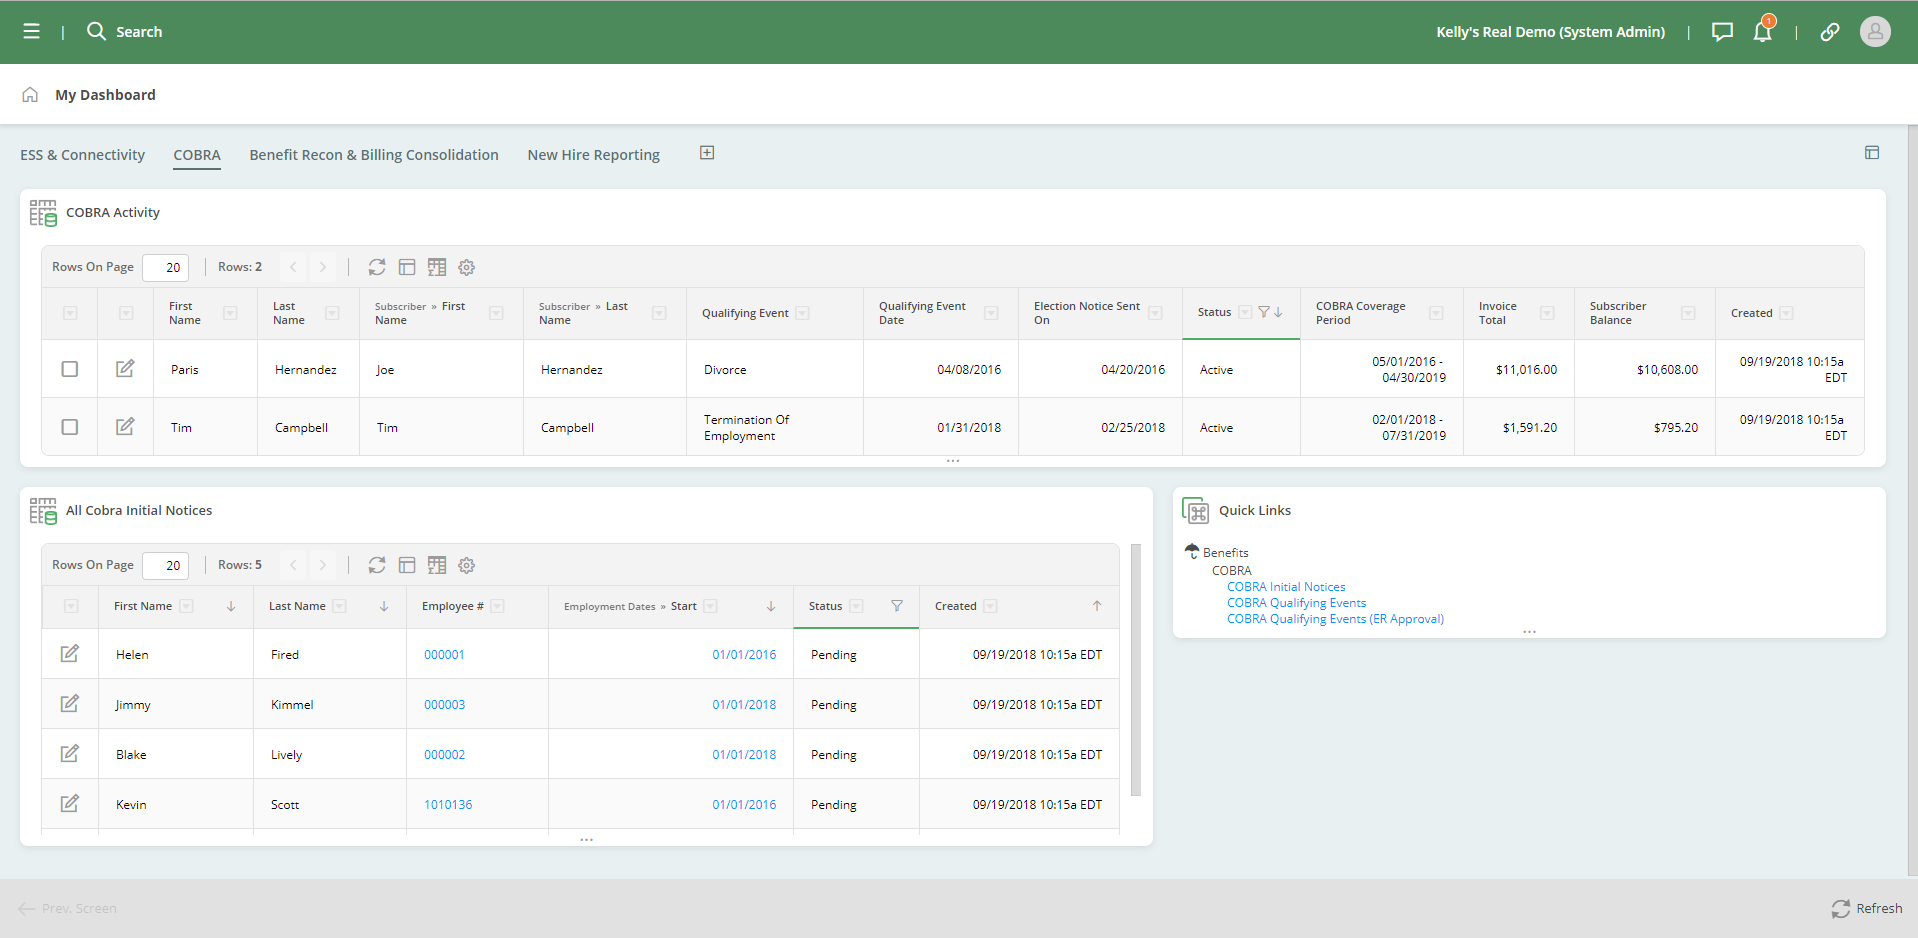Click the link chain icon in header
Screen dimensions: 1918x938
coord(1829,32)
